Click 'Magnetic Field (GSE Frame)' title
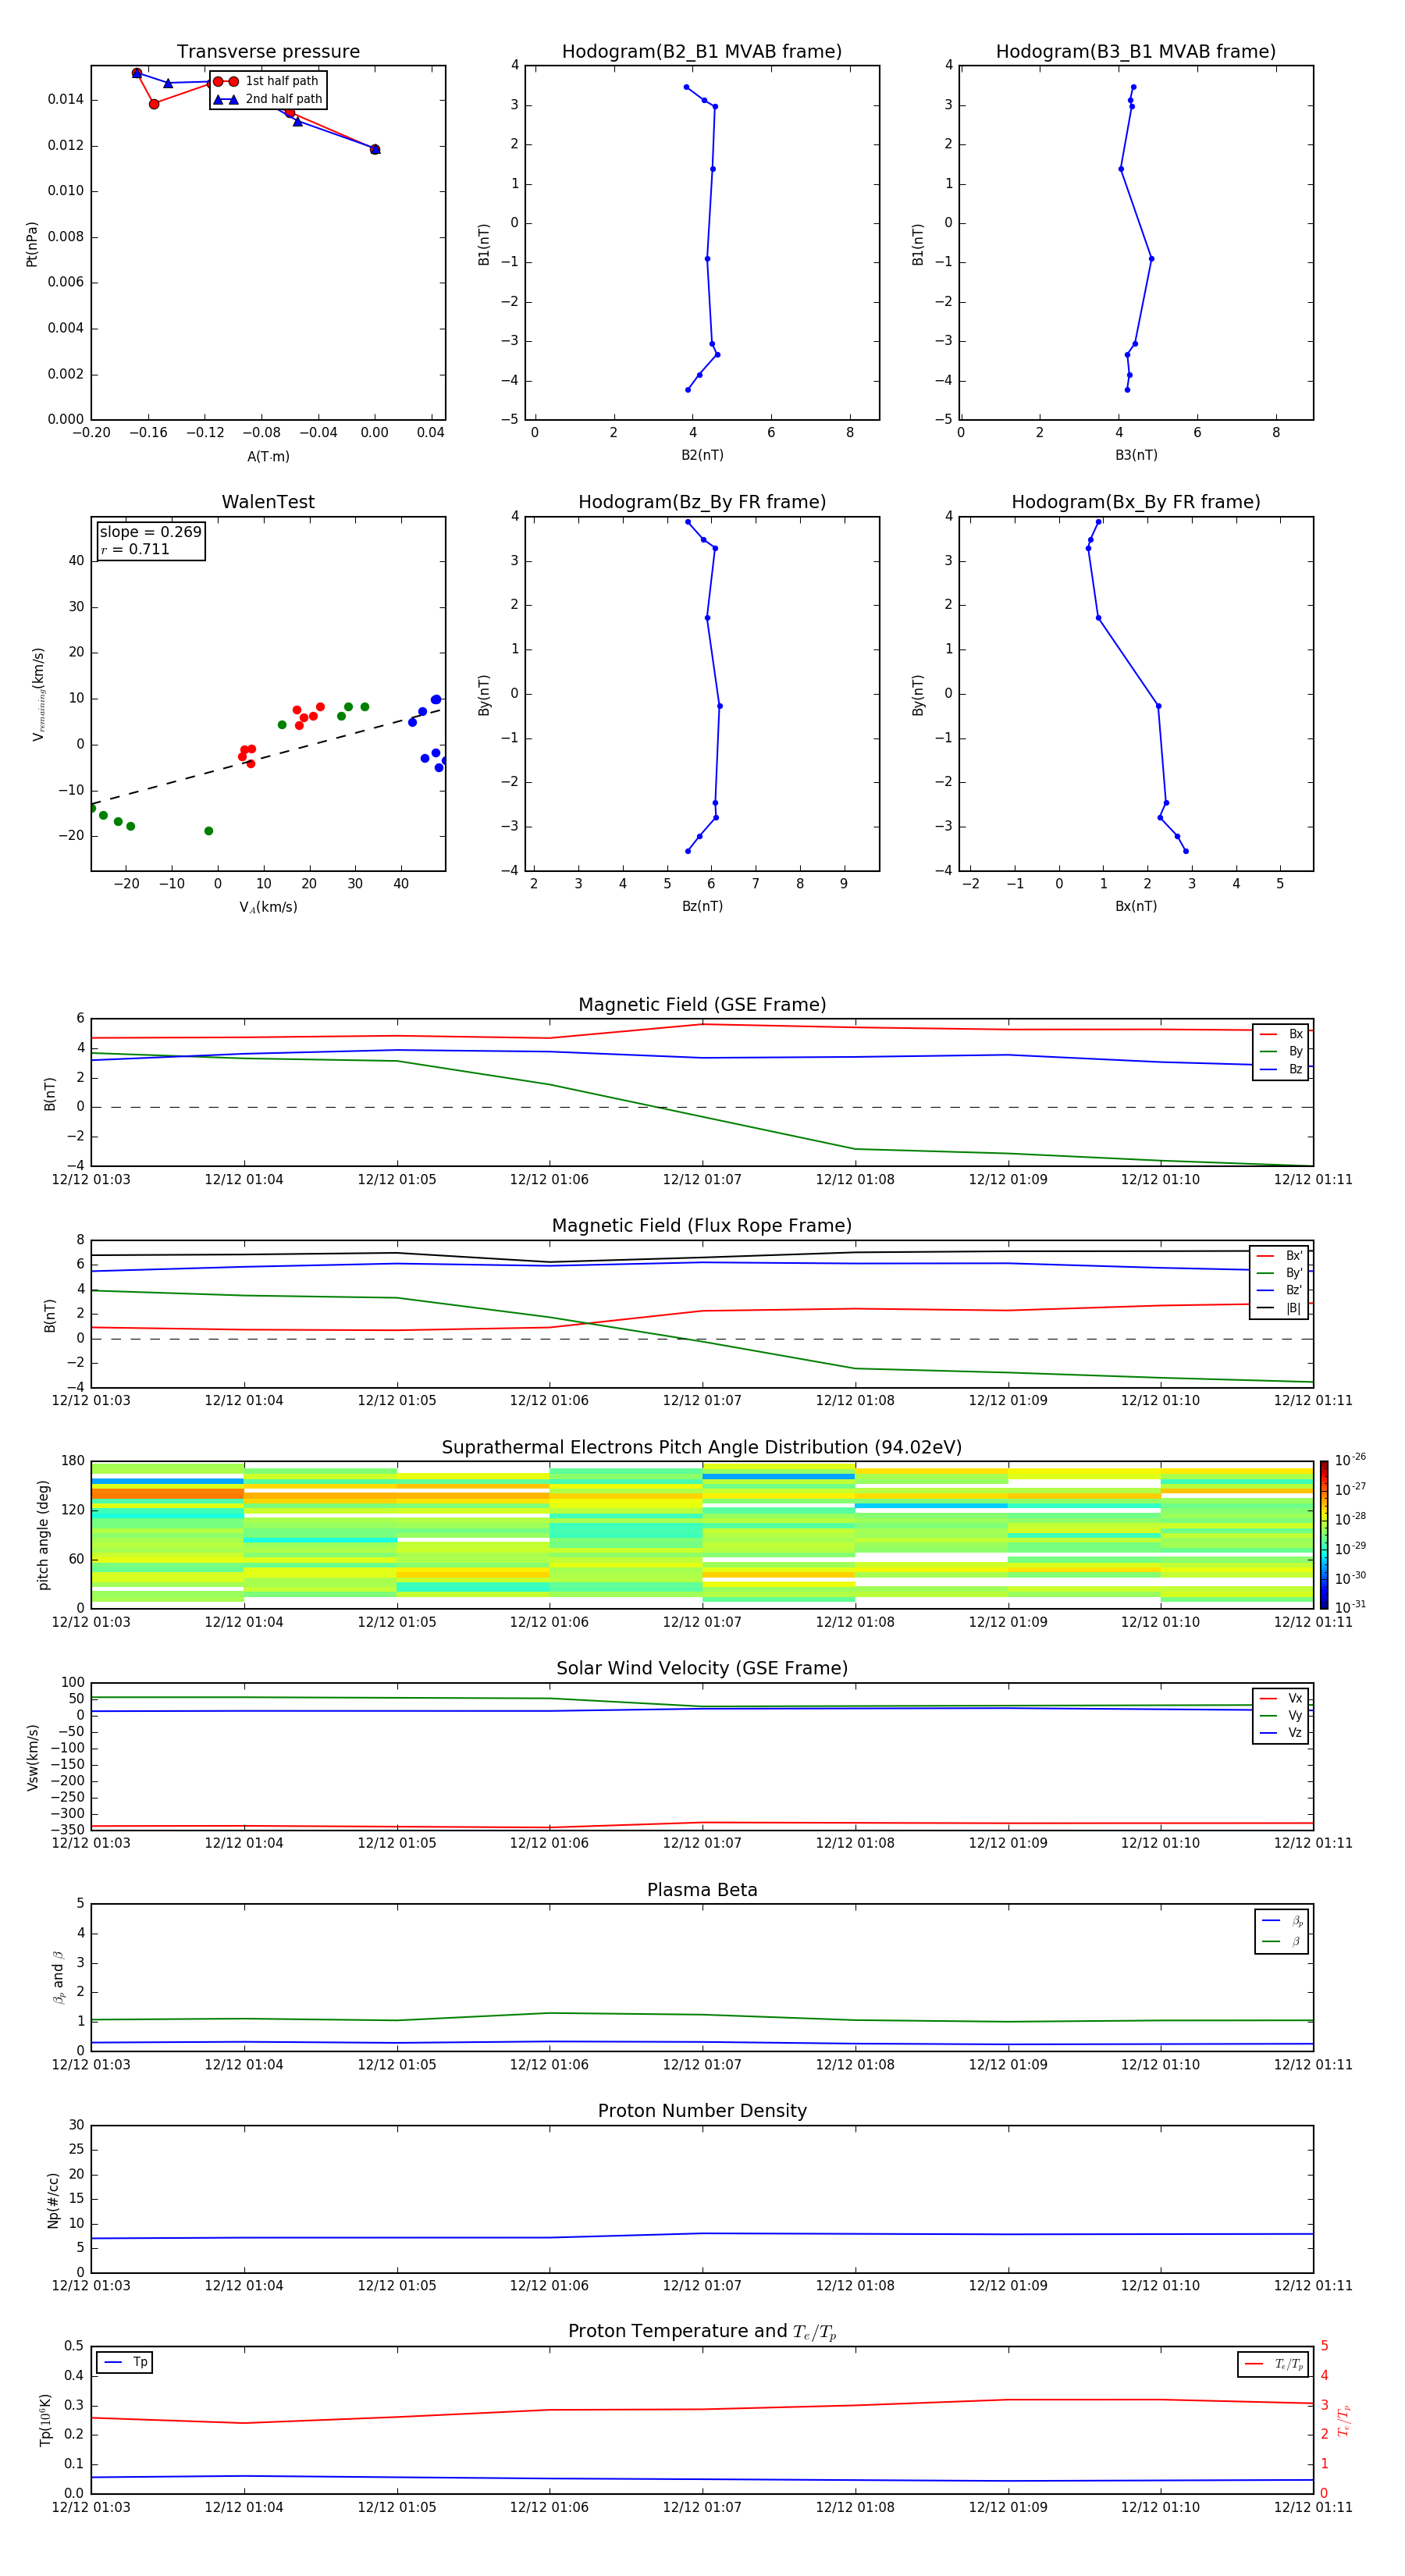Screen dimensions: 1405x2576 coord(702,1005)
